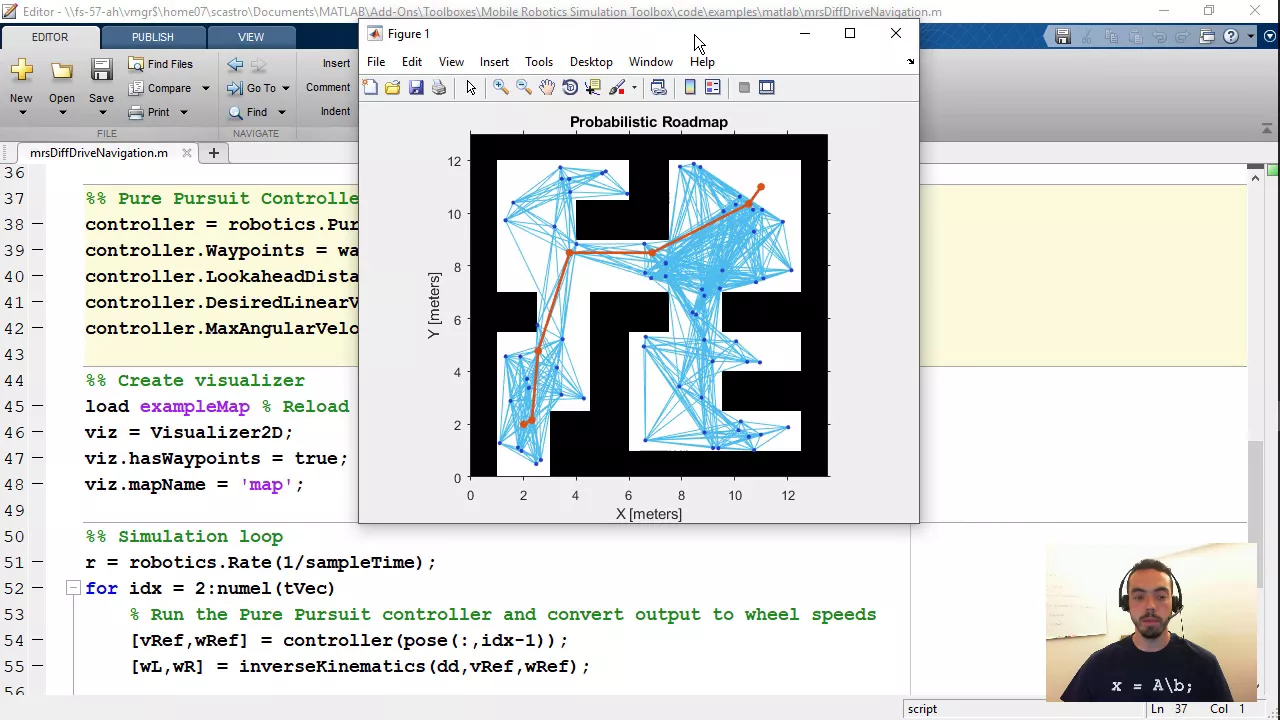Select Pan hand tool in Figure 1
The width and height of the screenshot is (1280, 720).
tap(547, 88)
